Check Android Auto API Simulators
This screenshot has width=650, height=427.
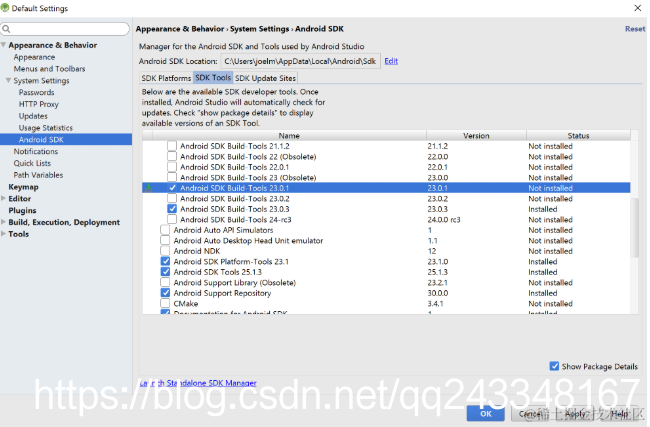click(165, 230)
